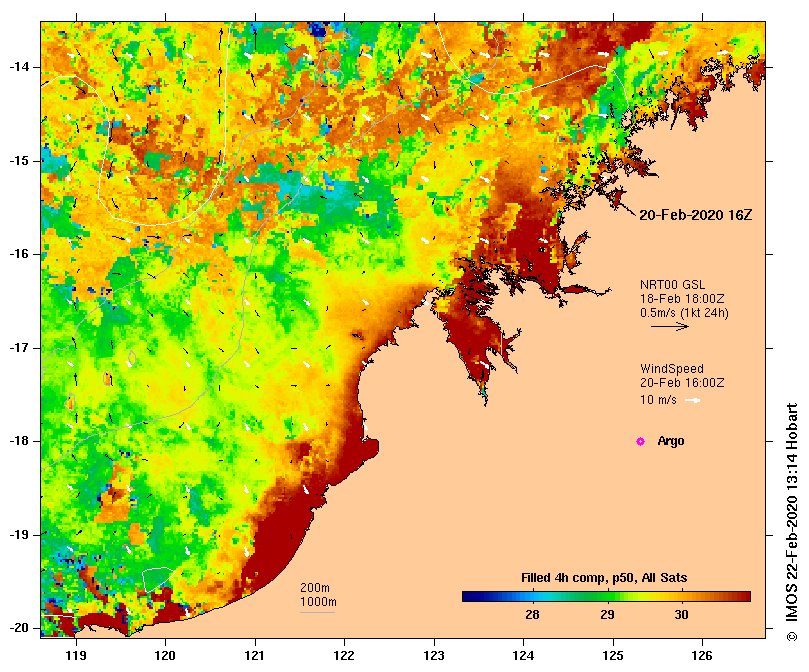
Task: Click longitude label '126' on the axis
Action: (x=702, y=656)
